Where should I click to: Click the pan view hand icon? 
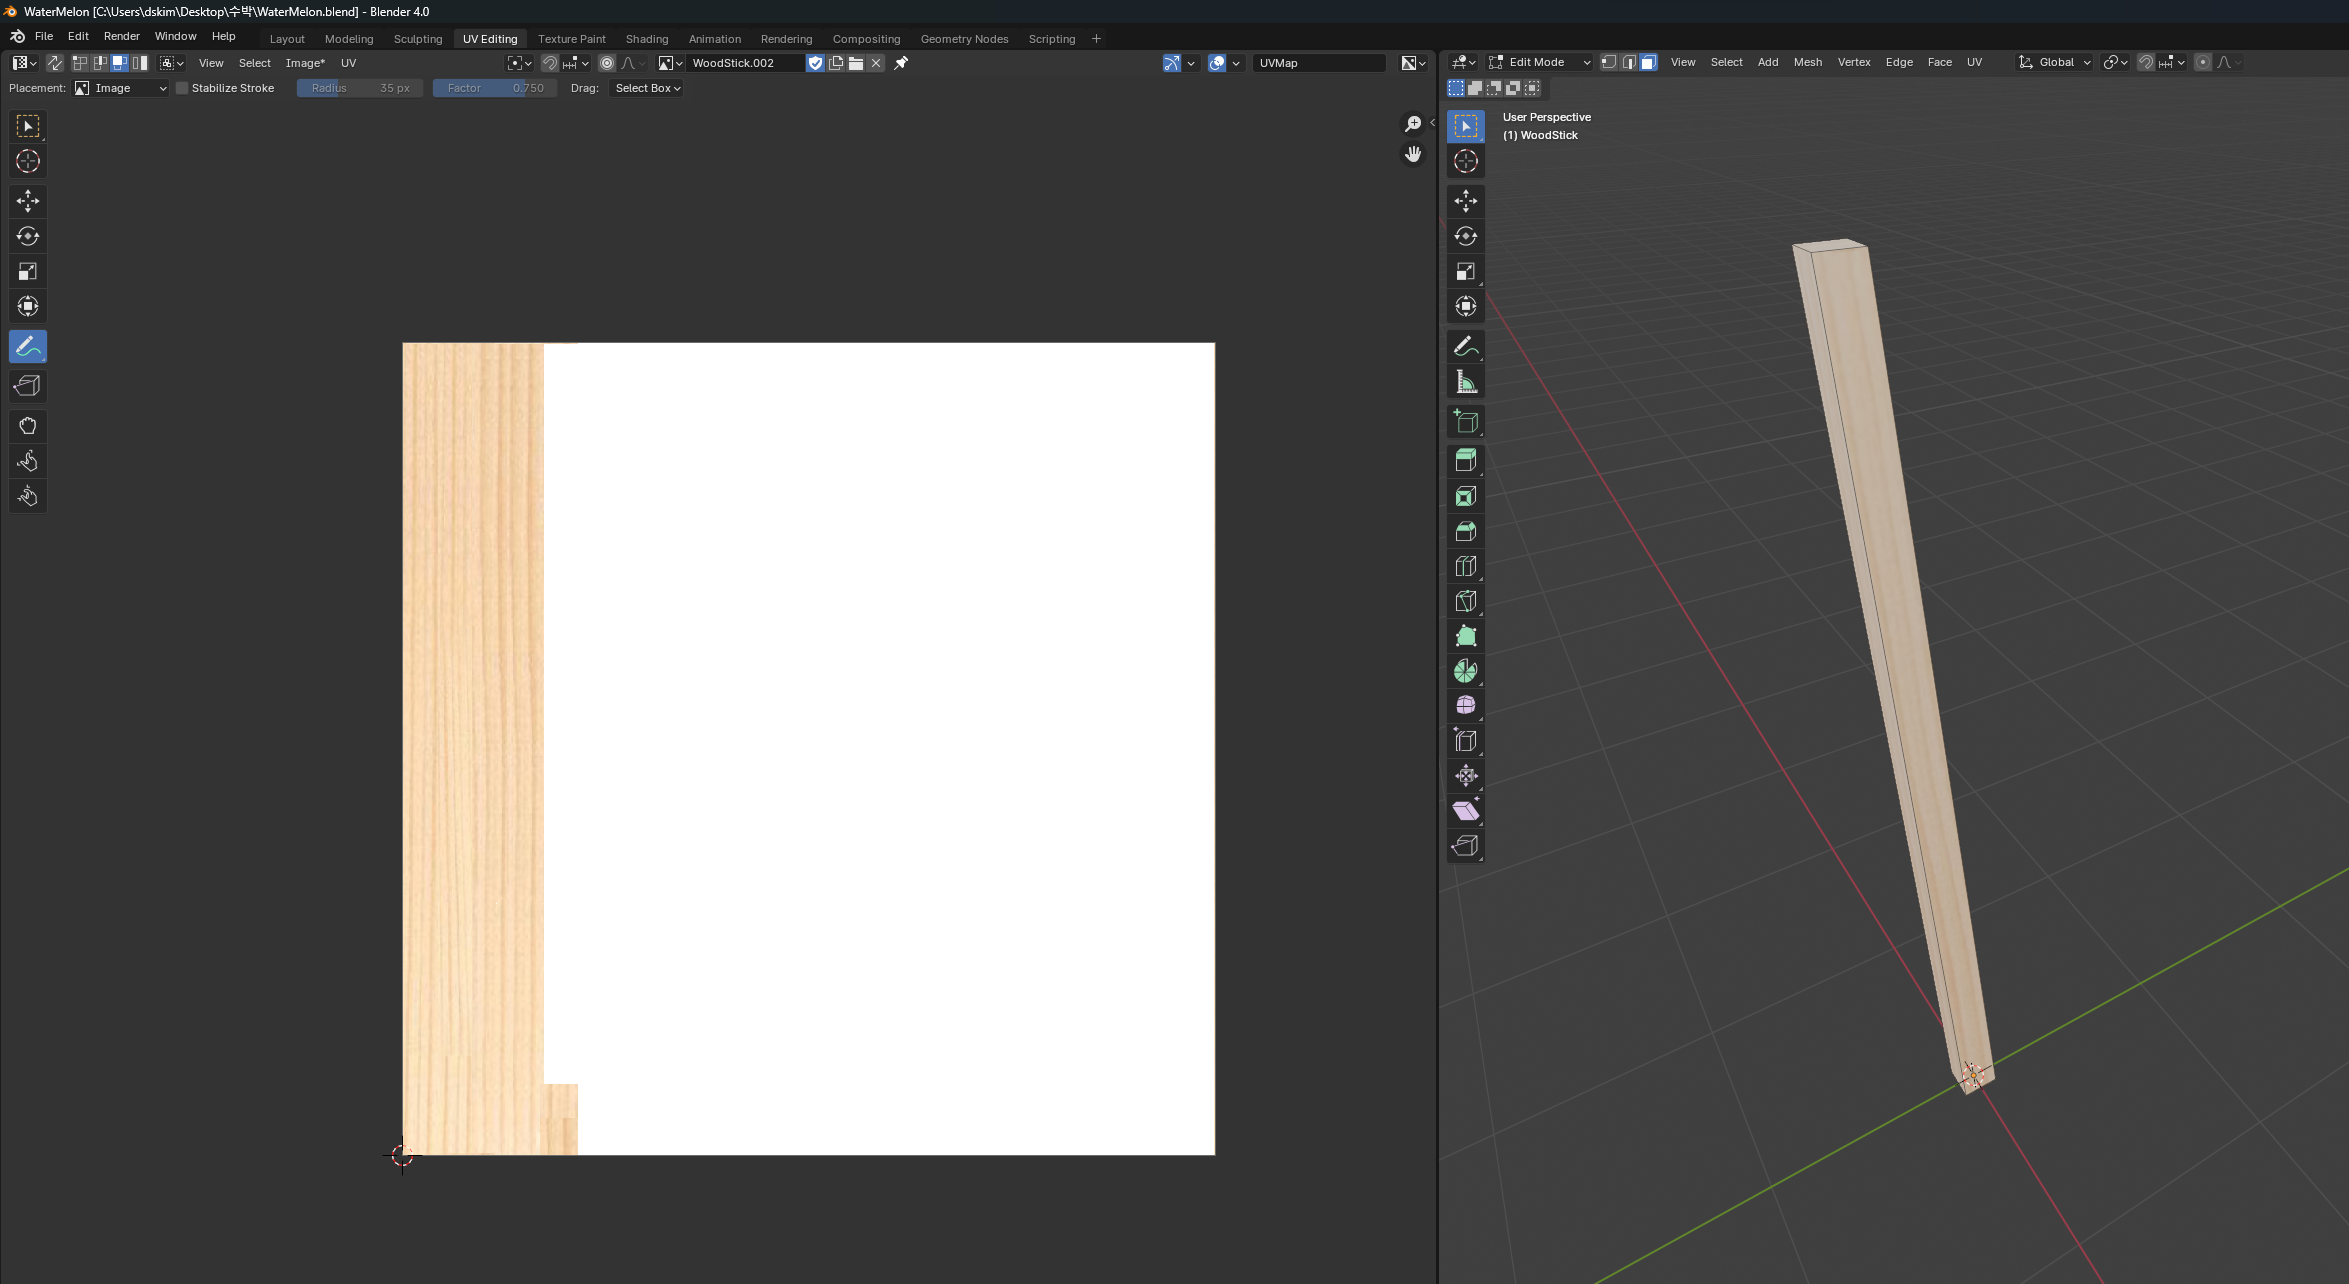click(1412, 154)
